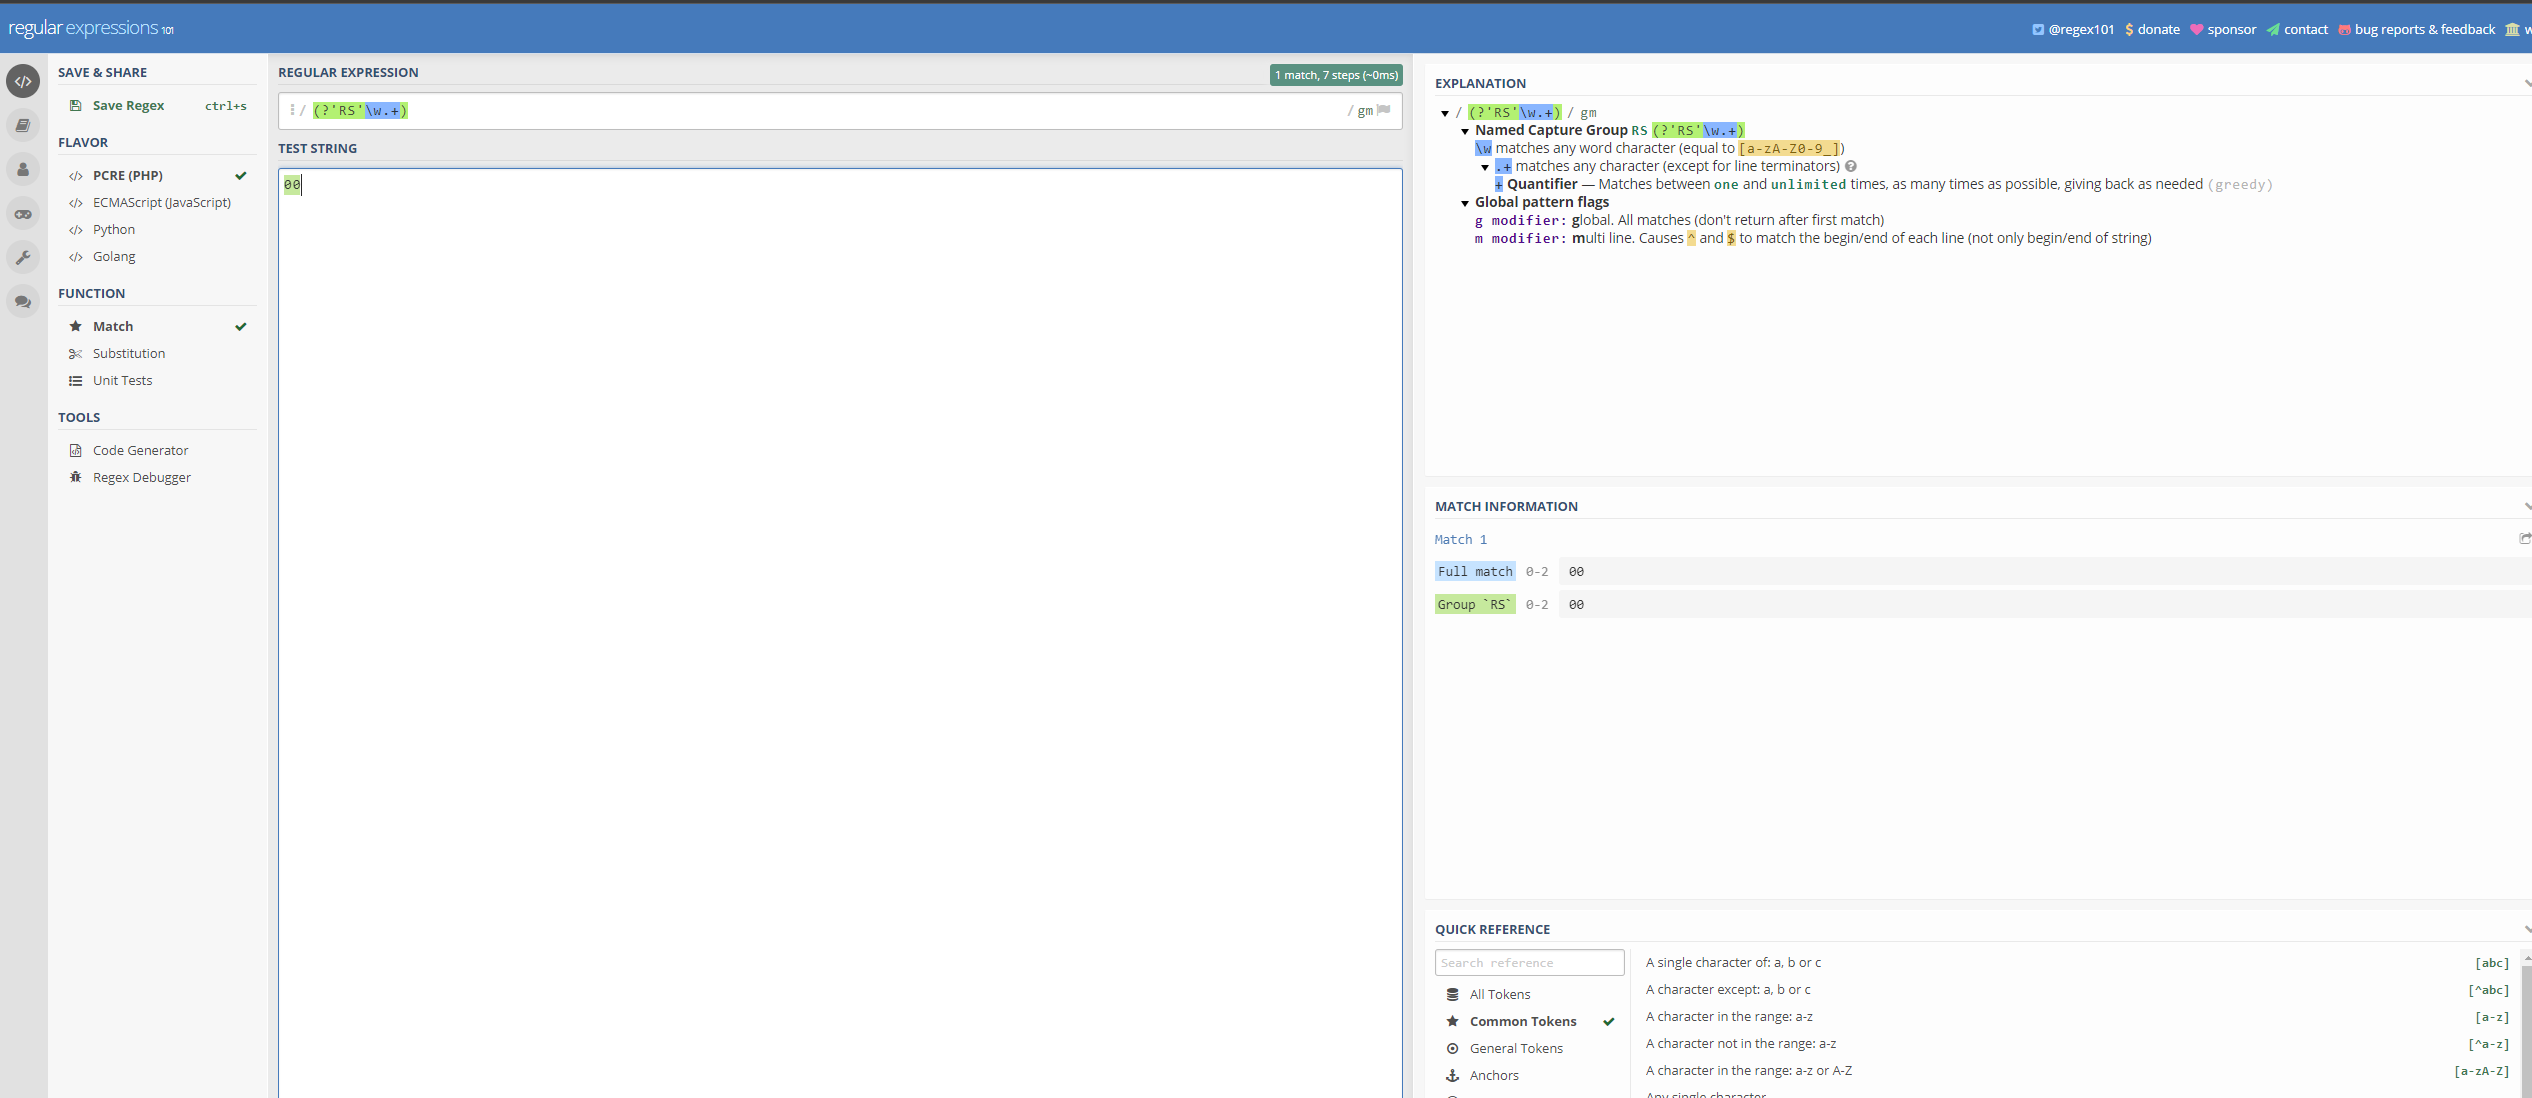The height and width of the screenshot is (1098, 2532).
Task: Select Anchors in quick reference
Action: point(1494,1075)
